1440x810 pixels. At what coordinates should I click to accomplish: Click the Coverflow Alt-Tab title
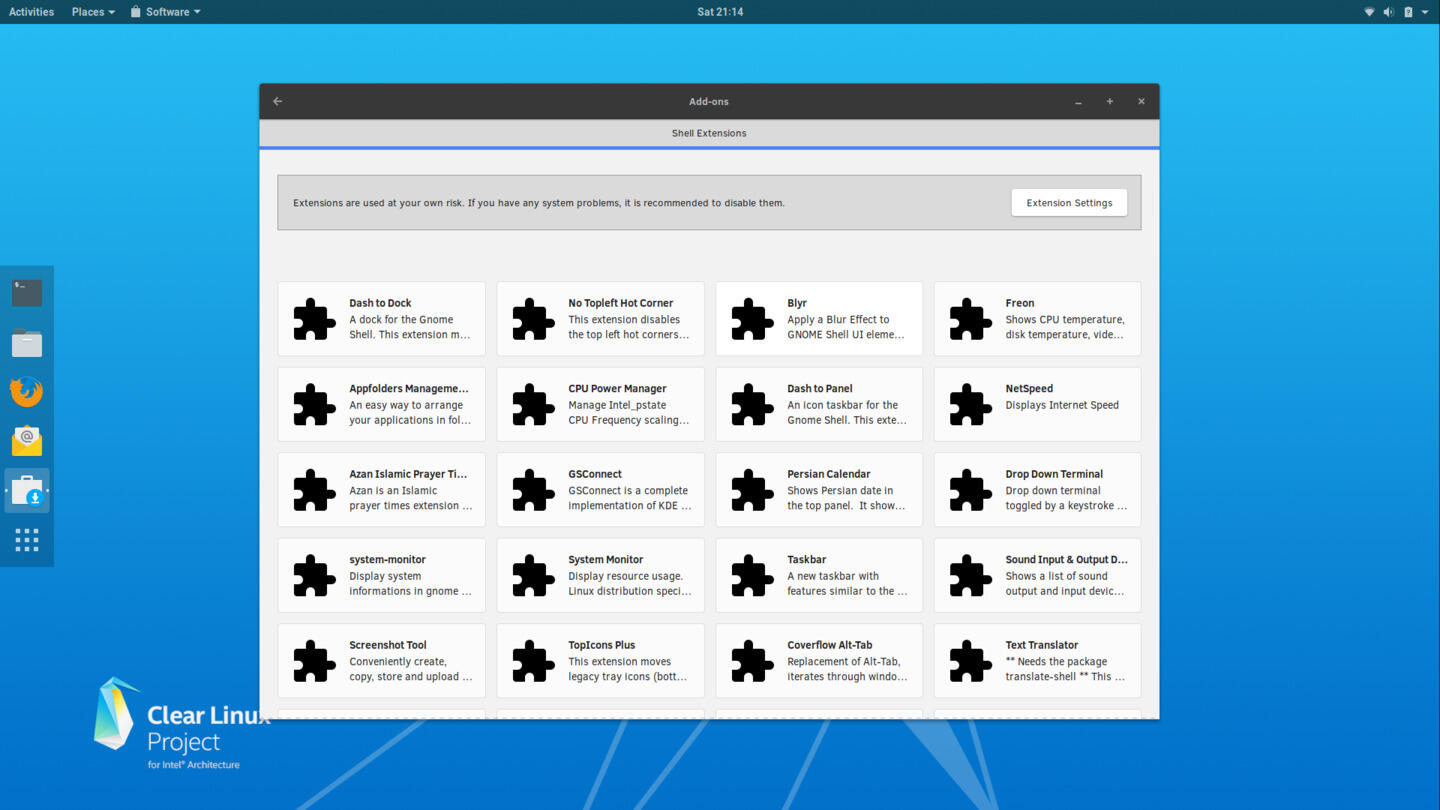pos(830,645)
